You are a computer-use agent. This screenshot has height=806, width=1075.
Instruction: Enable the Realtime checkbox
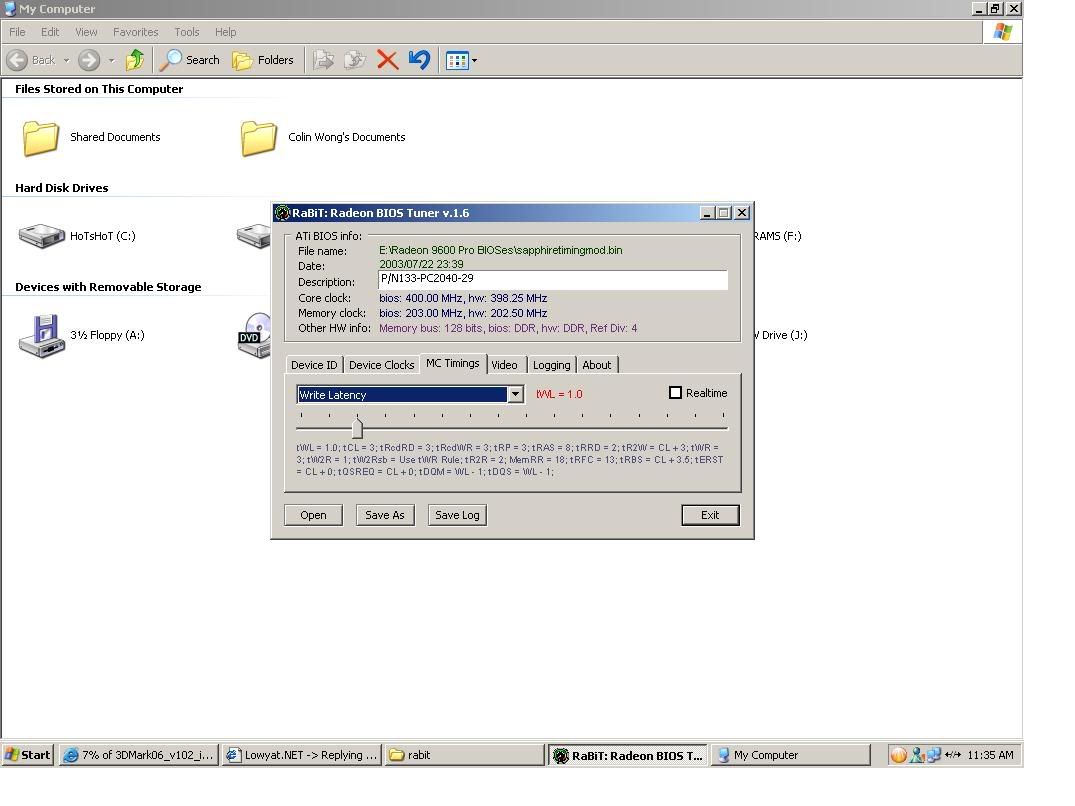(675, 393)
